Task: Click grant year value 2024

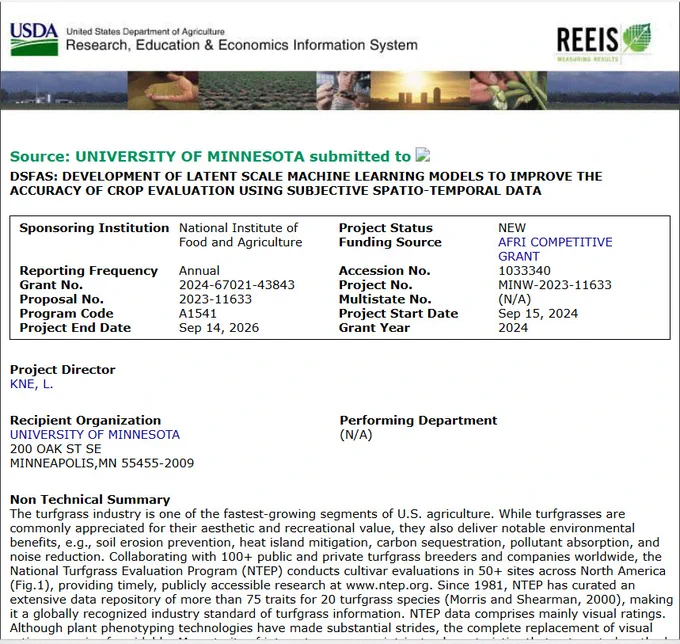Action: [x=513, y=328]
